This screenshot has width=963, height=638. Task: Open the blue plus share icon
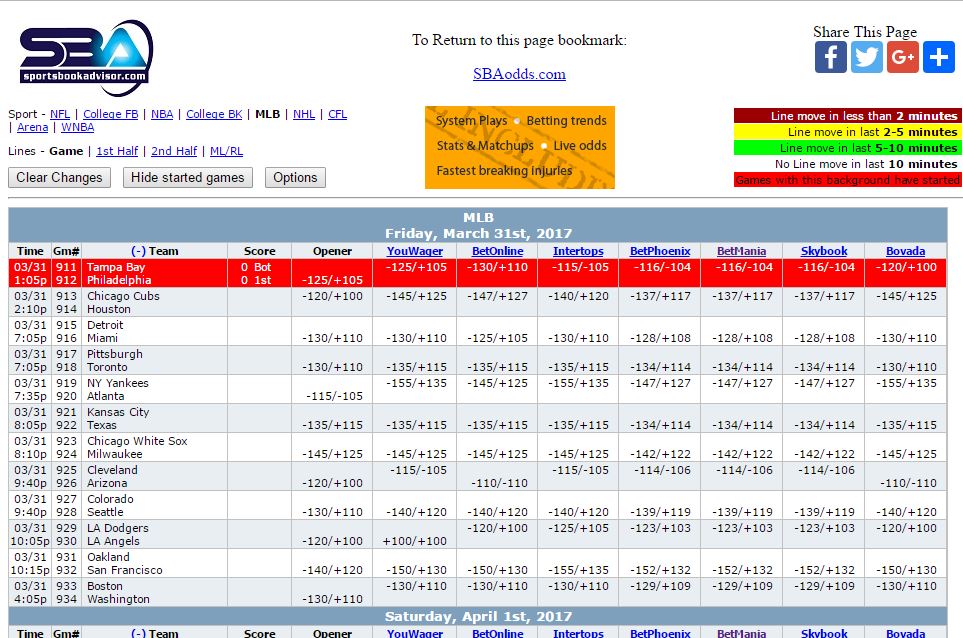(939, 57)
